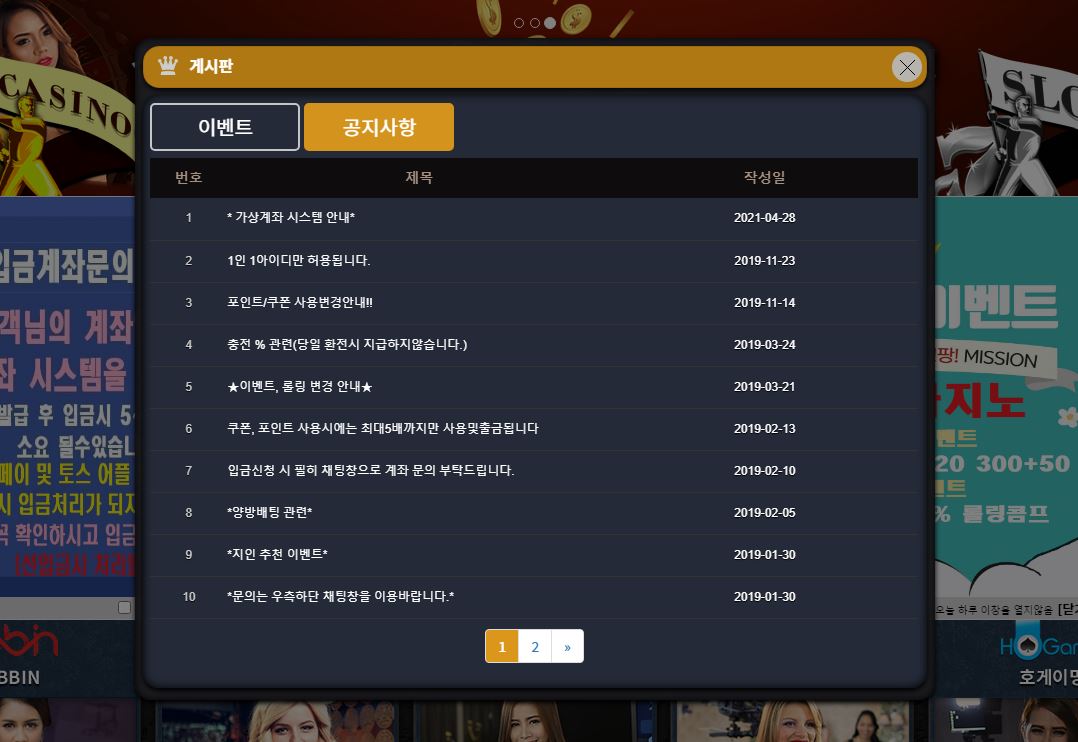The height and width of the screenshot is (742, 1078).
Task: Tick the checkbox under the left deposit banner
Action: [124, 607]
